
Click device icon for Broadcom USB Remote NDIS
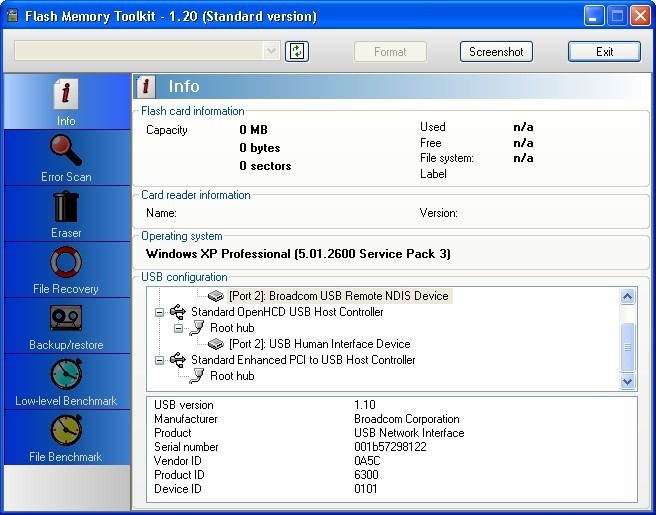point(216,296)
